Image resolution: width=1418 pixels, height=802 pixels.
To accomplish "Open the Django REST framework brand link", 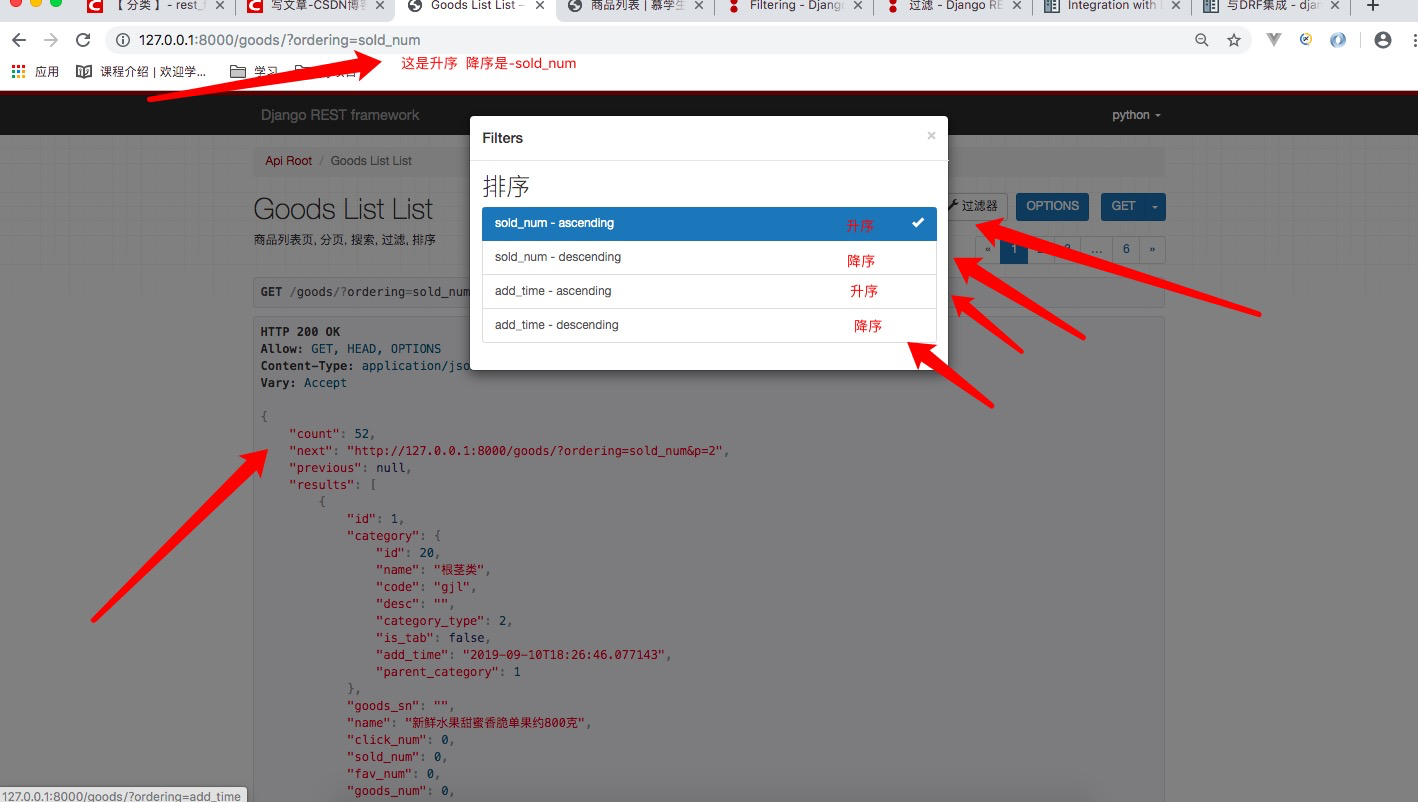I will pos(340,115).
